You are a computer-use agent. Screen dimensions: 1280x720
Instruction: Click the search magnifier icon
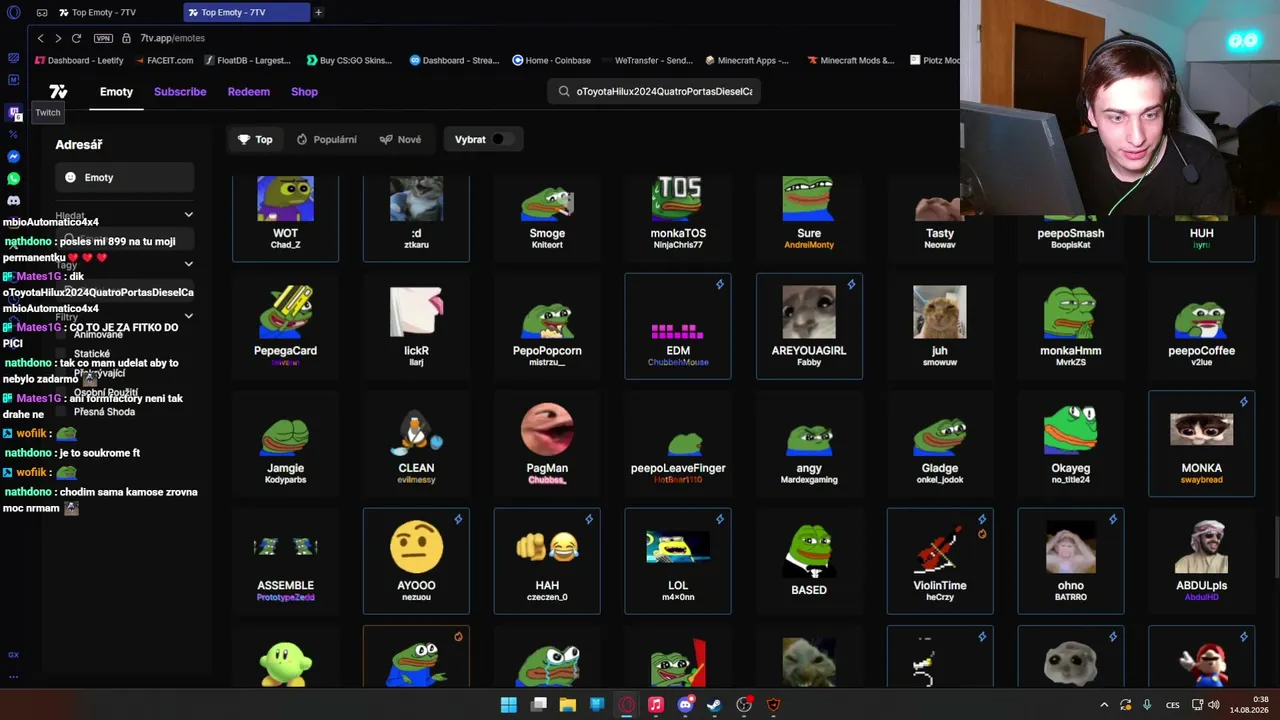coord(564,91)
